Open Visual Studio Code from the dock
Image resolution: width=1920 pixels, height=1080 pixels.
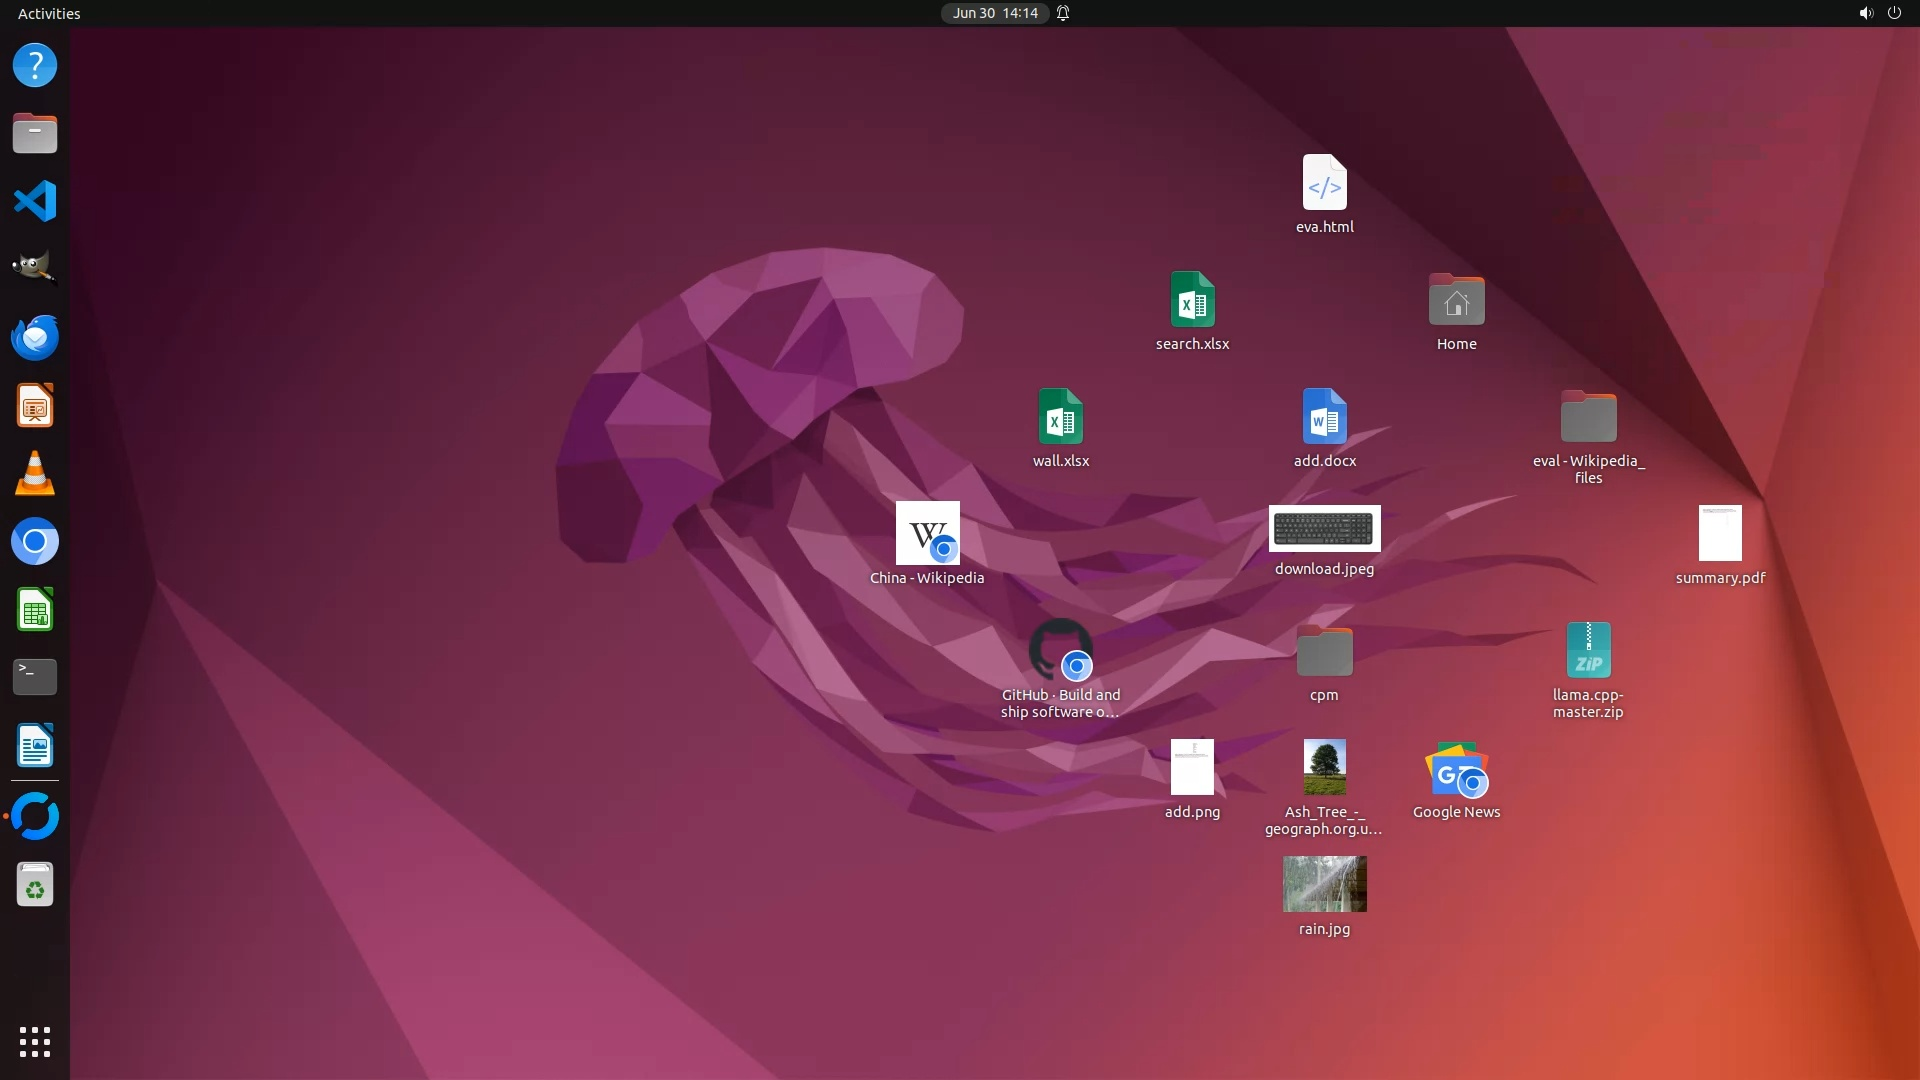point(35,201)
